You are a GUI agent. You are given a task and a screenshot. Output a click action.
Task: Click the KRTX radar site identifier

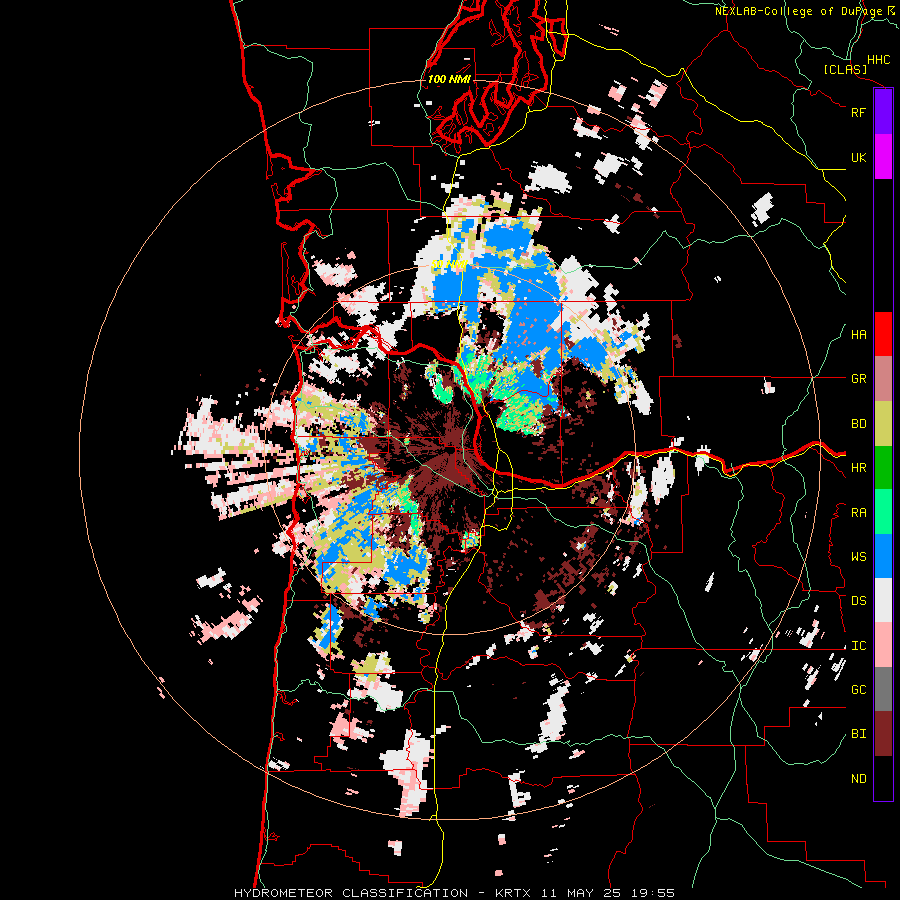pyautogui.click(x=515, y=893)
